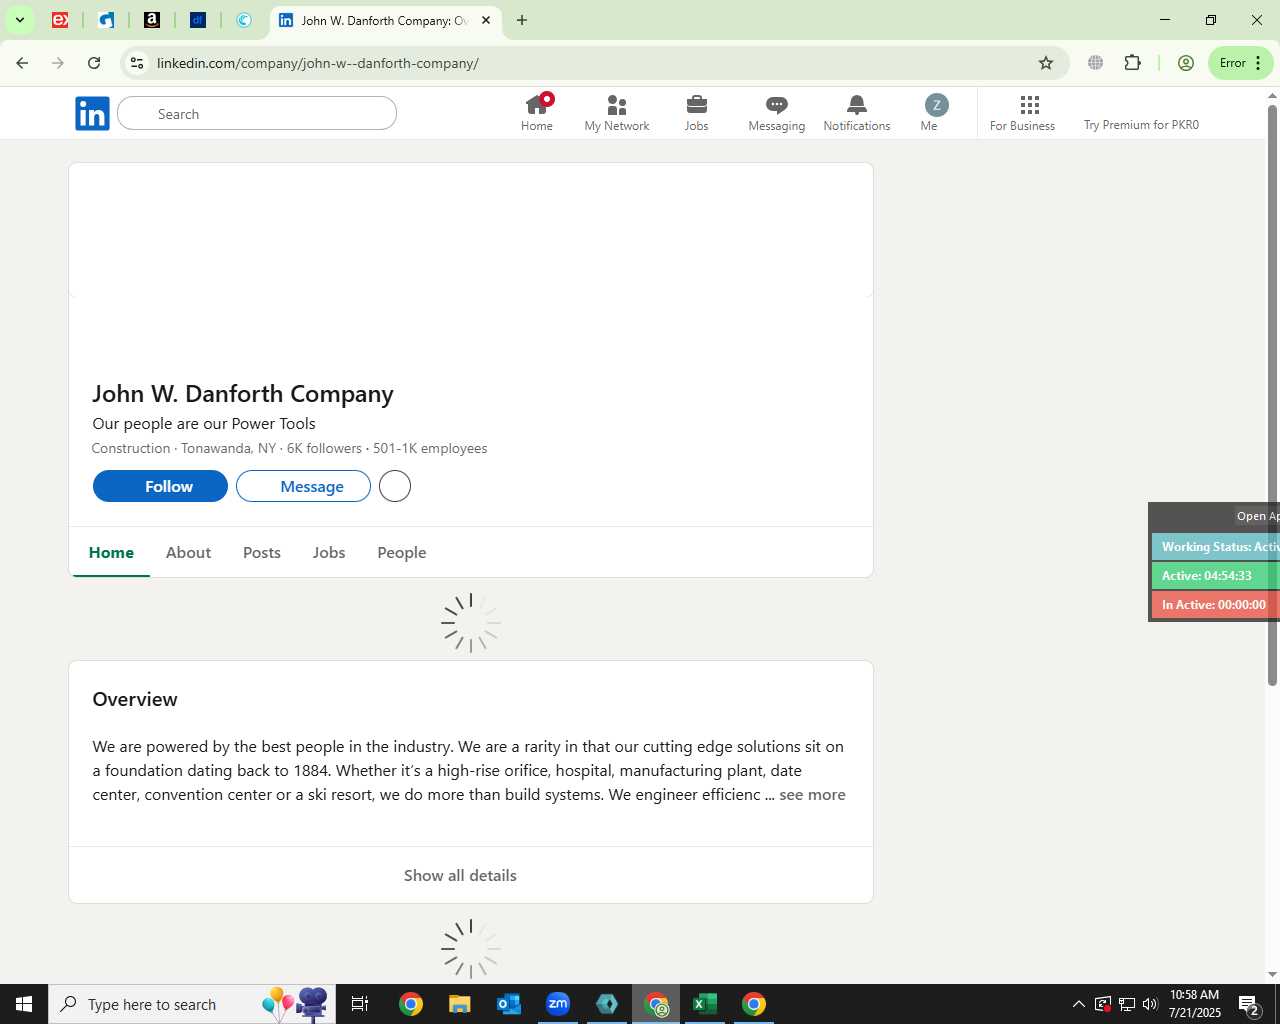Follow John W. Danforth Company
Viewport: 1280px width, 1024px height.
(x=160, y=486)
